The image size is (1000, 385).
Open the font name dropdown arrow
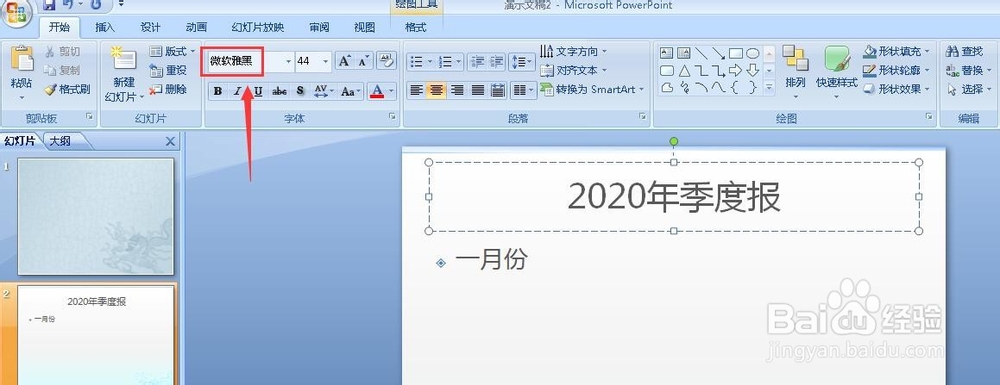288,61
